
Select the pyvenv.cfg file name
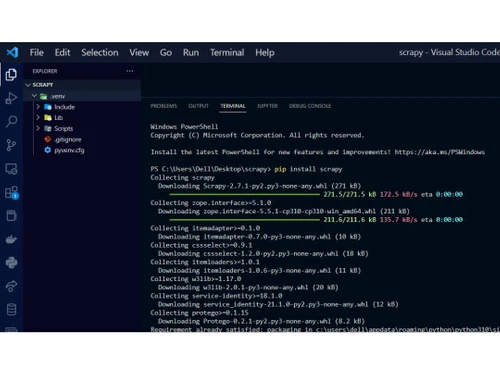(x=69, y=150)
